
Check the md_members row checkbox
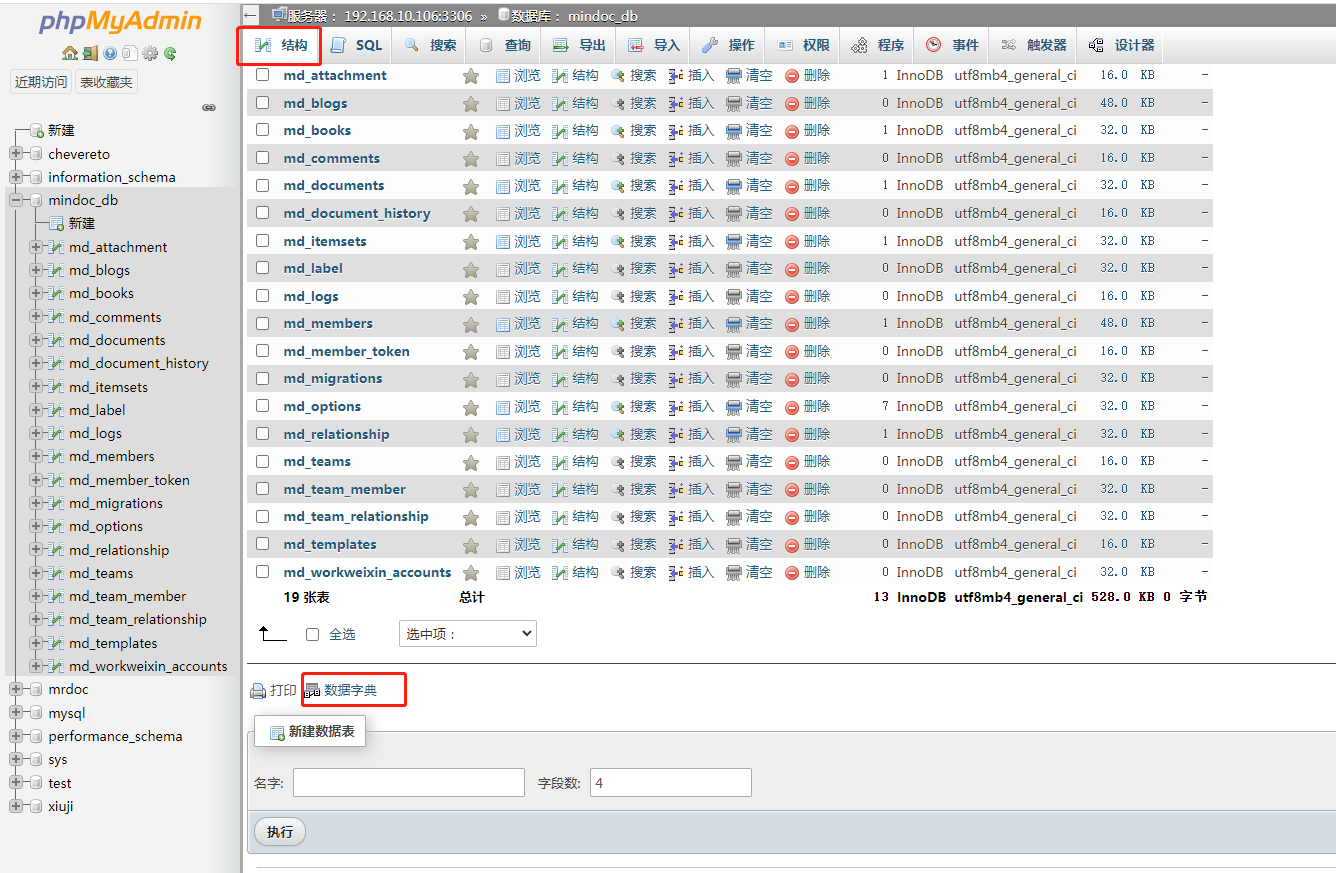point(263,323)
